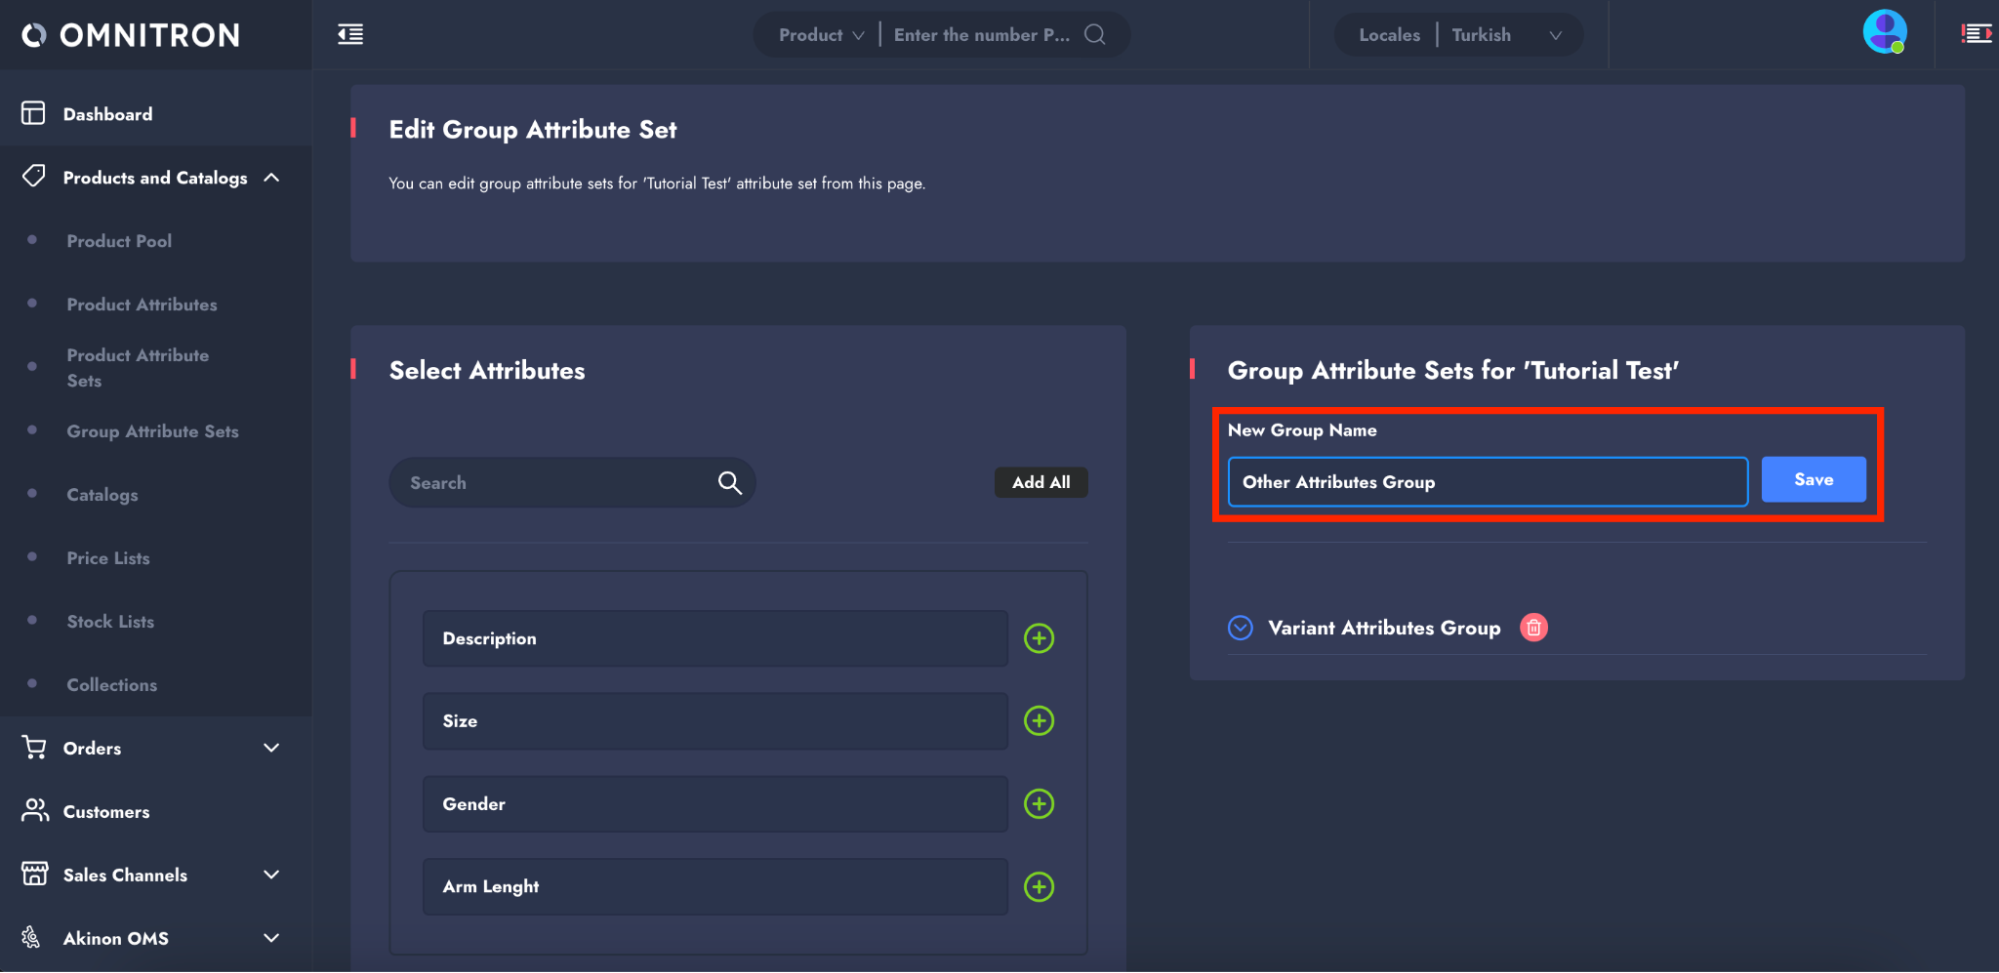The width and height of the screenshot is (1999, 973).
Task: Expand the Variant Attributes Group chevron
Action: click(1240, 628)
